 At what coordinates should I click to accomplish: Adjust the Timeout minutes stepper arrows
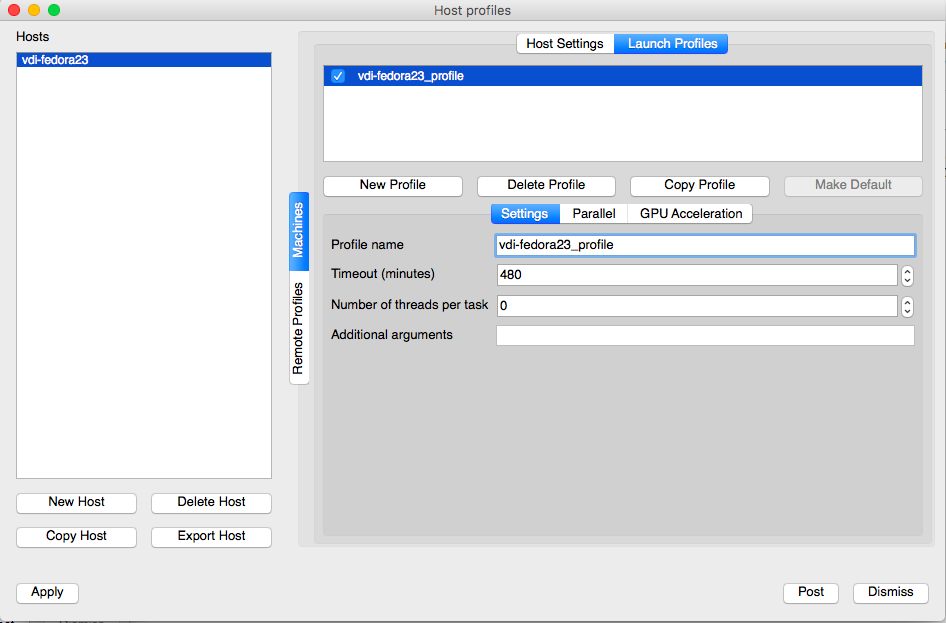(x=907, y=276)
